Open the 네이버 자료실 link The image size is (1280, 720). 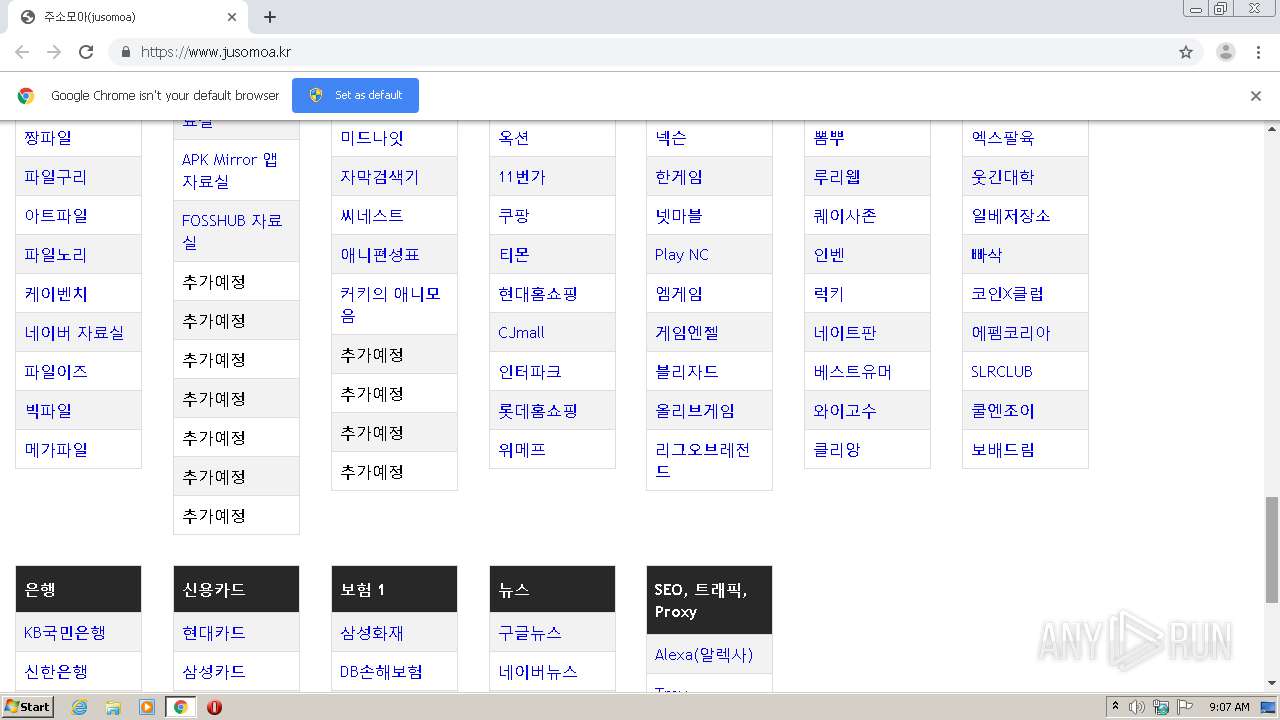coord(74,333)
